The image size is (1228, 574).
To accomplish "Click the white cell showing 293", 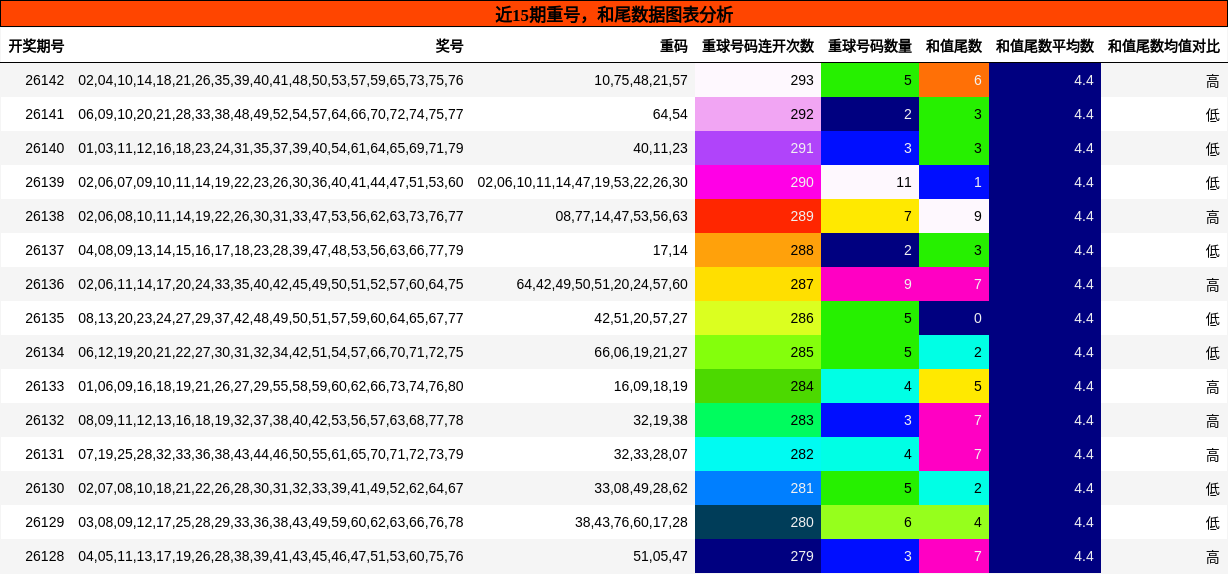I will (758, 80).
